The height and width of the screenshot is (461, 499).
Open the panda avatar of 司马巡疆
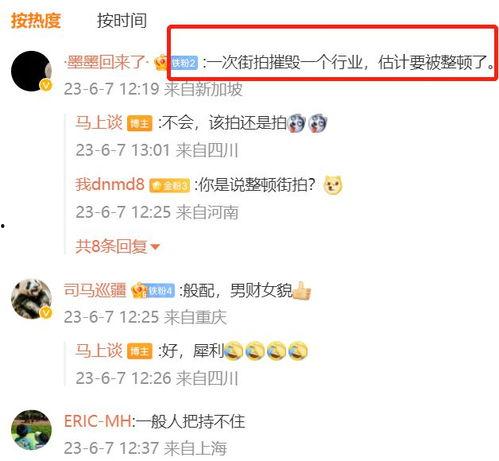click(x=31, y=299)
